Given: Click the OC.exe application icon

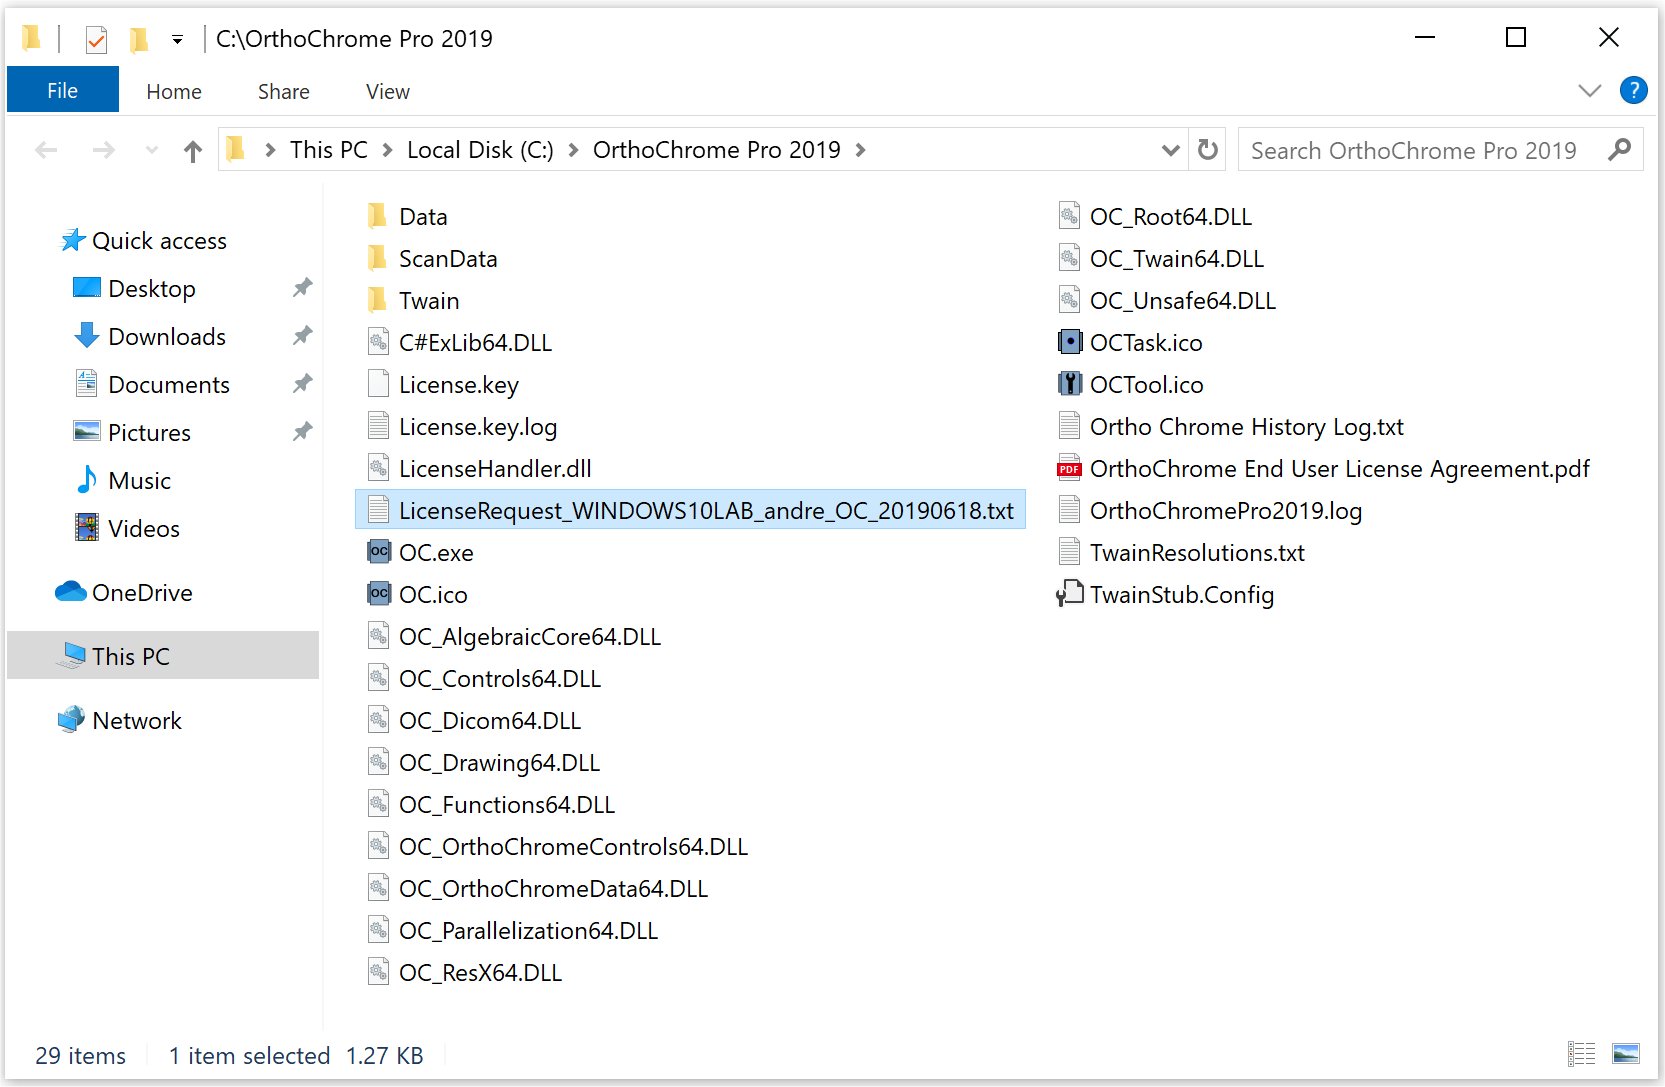Looking at the screenshot, I should coord(378,552).
